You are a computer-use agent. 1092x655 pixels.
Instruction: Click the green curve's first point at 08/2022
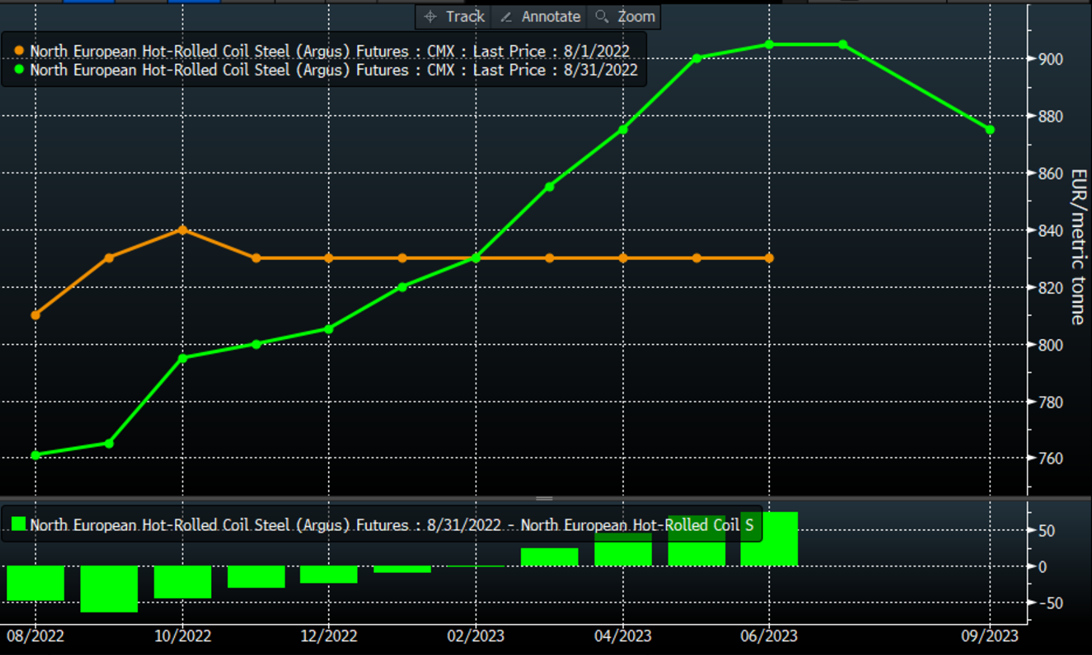point(36,455)
